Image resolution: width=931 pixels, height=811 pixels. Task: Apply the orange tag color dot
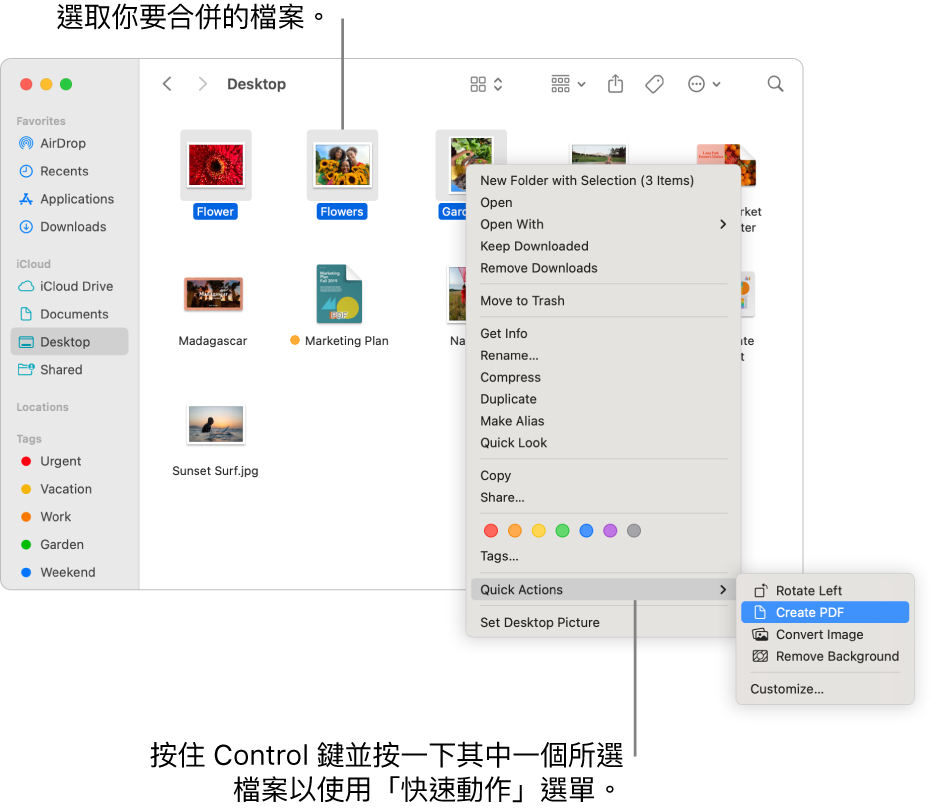(x=515, y=531)
